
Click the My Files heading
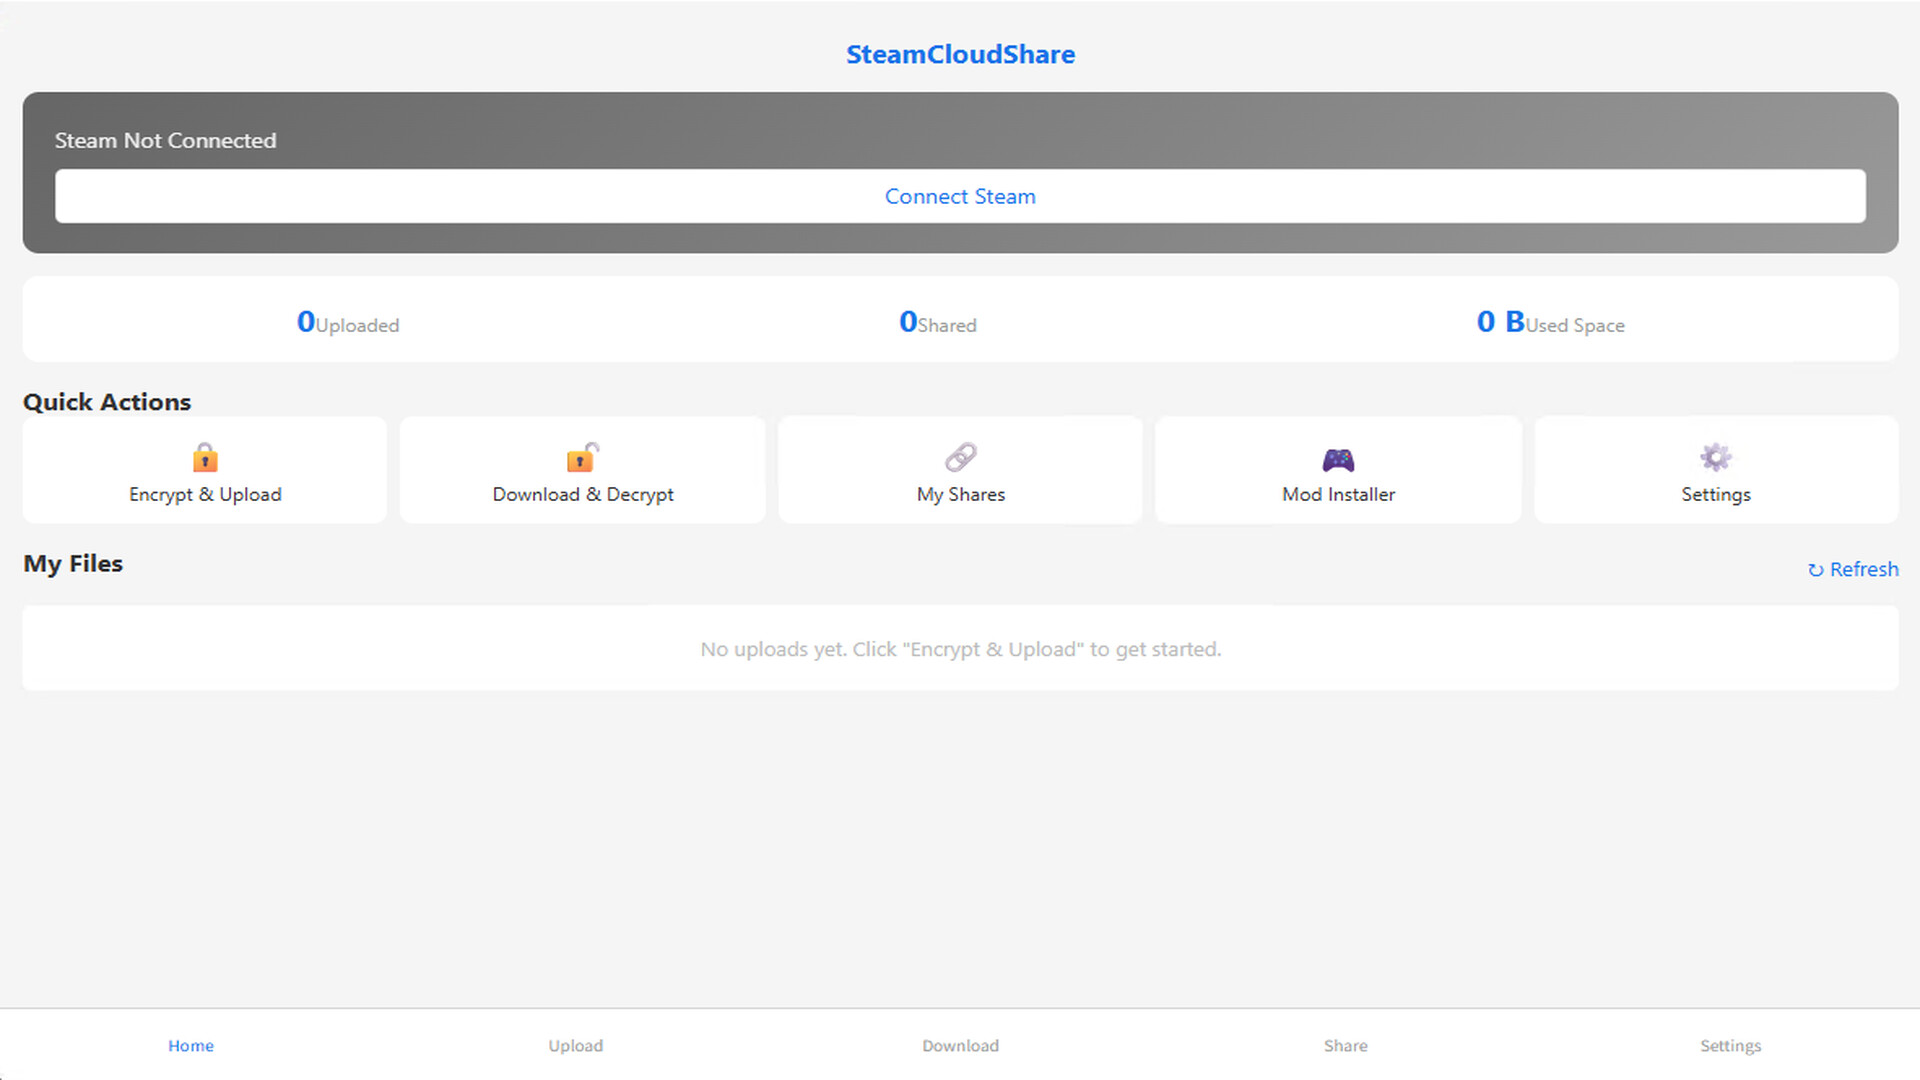(73, 563)
